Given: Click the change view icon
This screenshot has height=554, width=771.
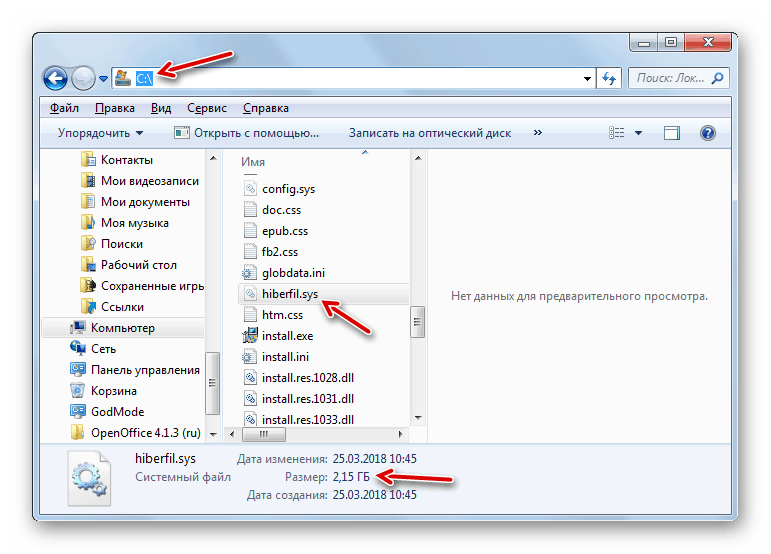Looking at the screenshot, I should [617, 133].
